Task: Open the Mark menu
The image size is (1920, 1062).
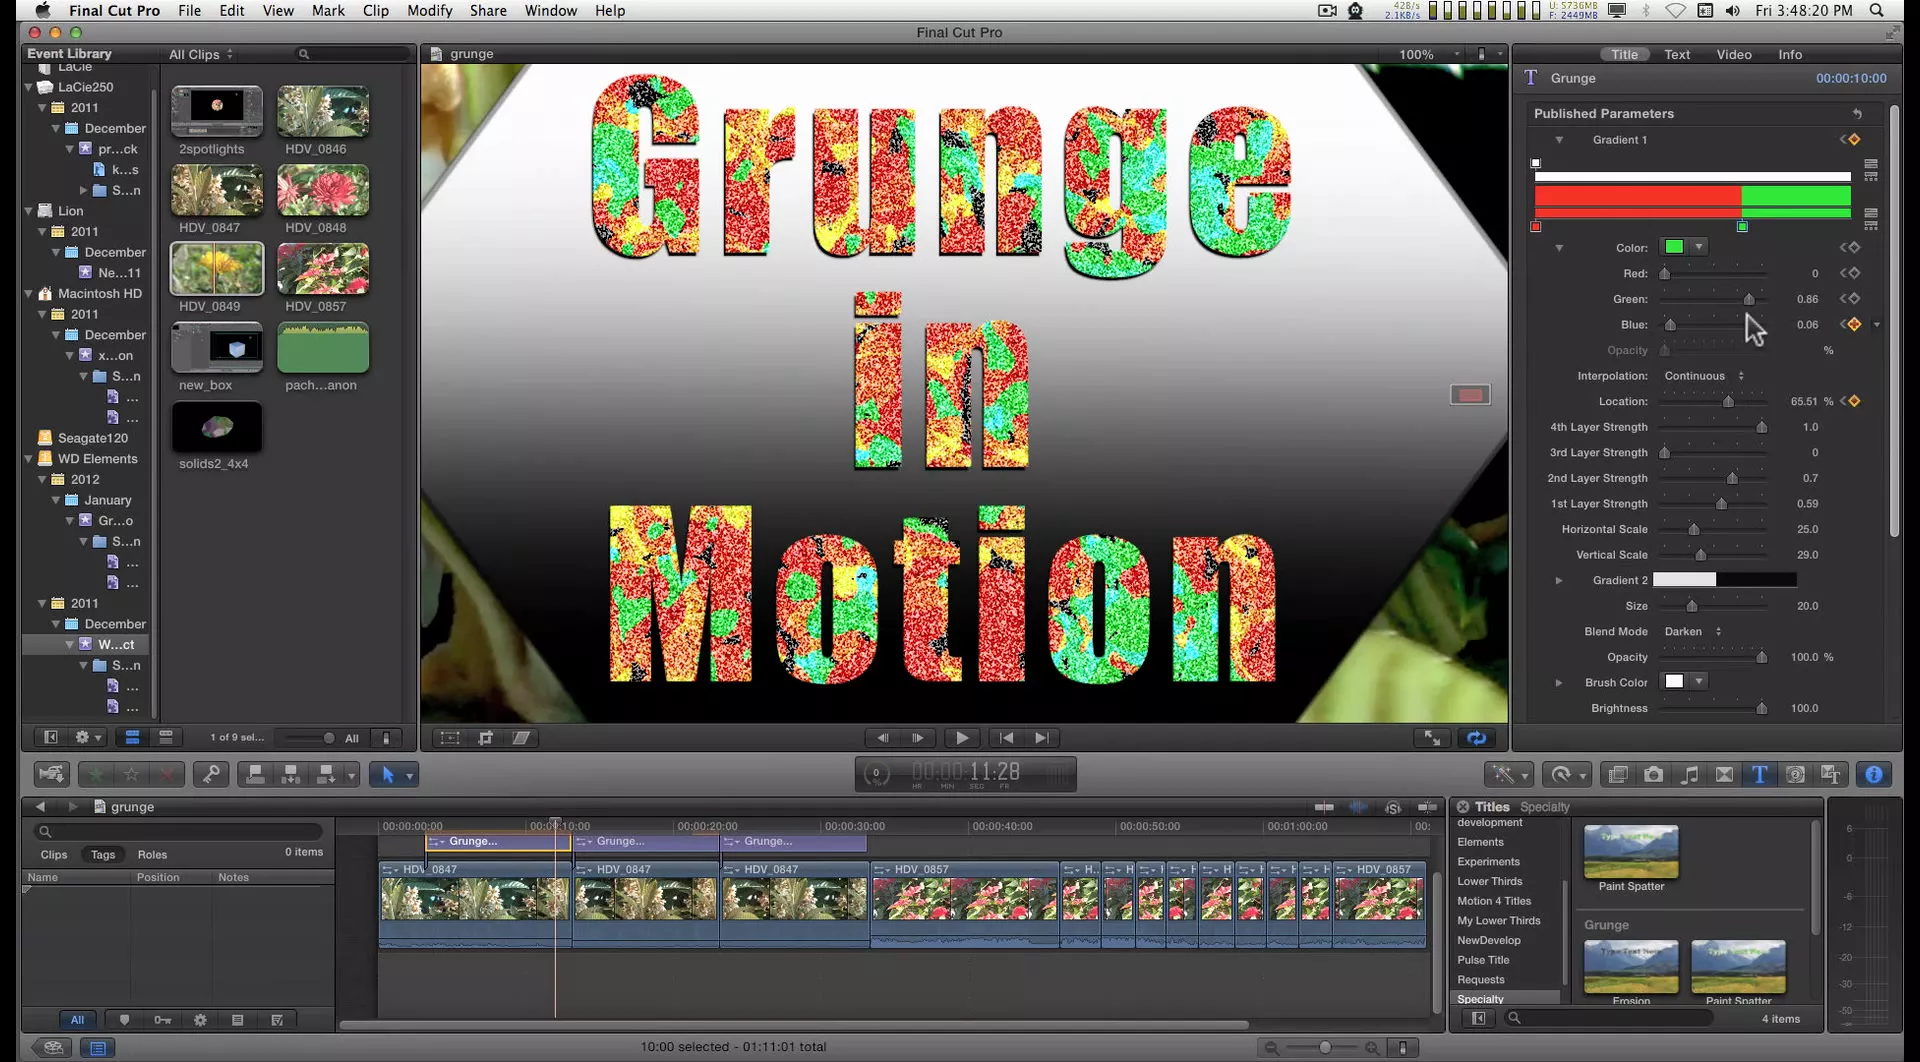Action: point(328,11)
